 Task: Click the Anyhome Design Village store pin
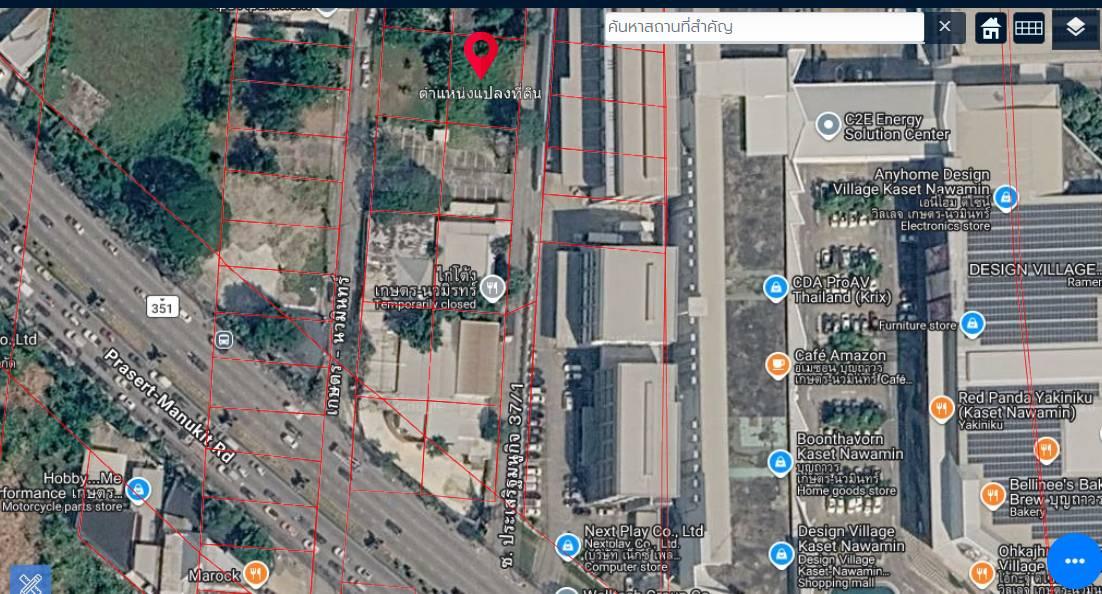(x=1006, y=197)
